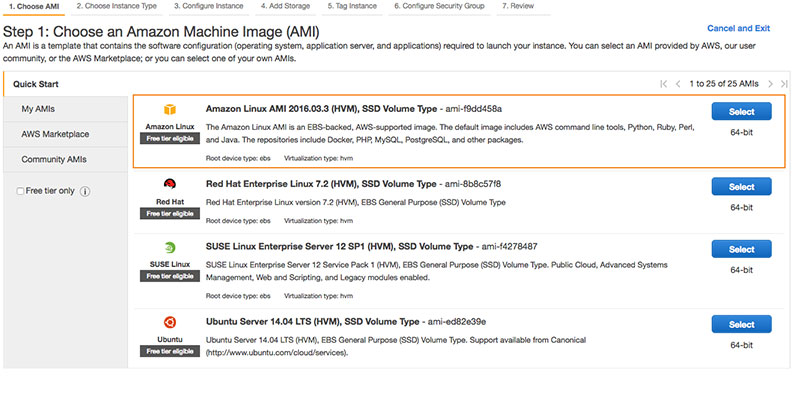Click the Amazon Linux orange box icon
Image resolution: width=800 pixels, height=401 pixels.
[167, 110]
